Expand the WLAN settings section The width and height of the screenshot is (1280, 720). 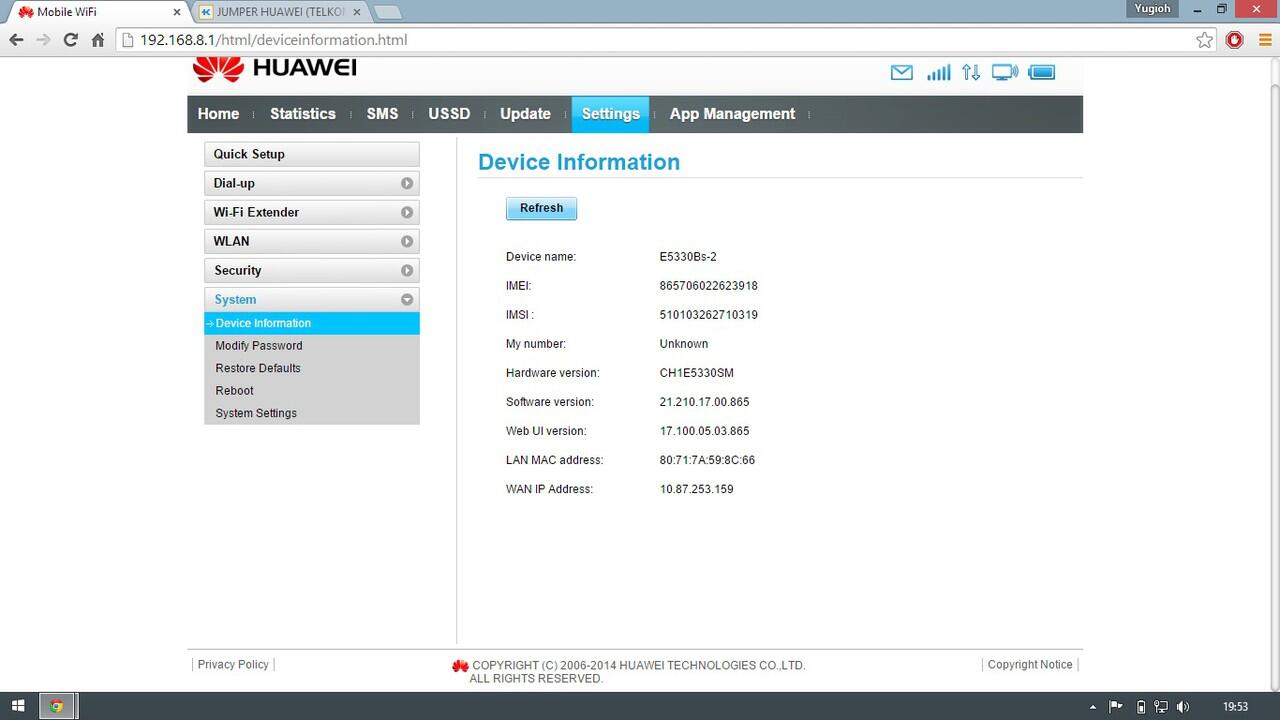(311, 241)
